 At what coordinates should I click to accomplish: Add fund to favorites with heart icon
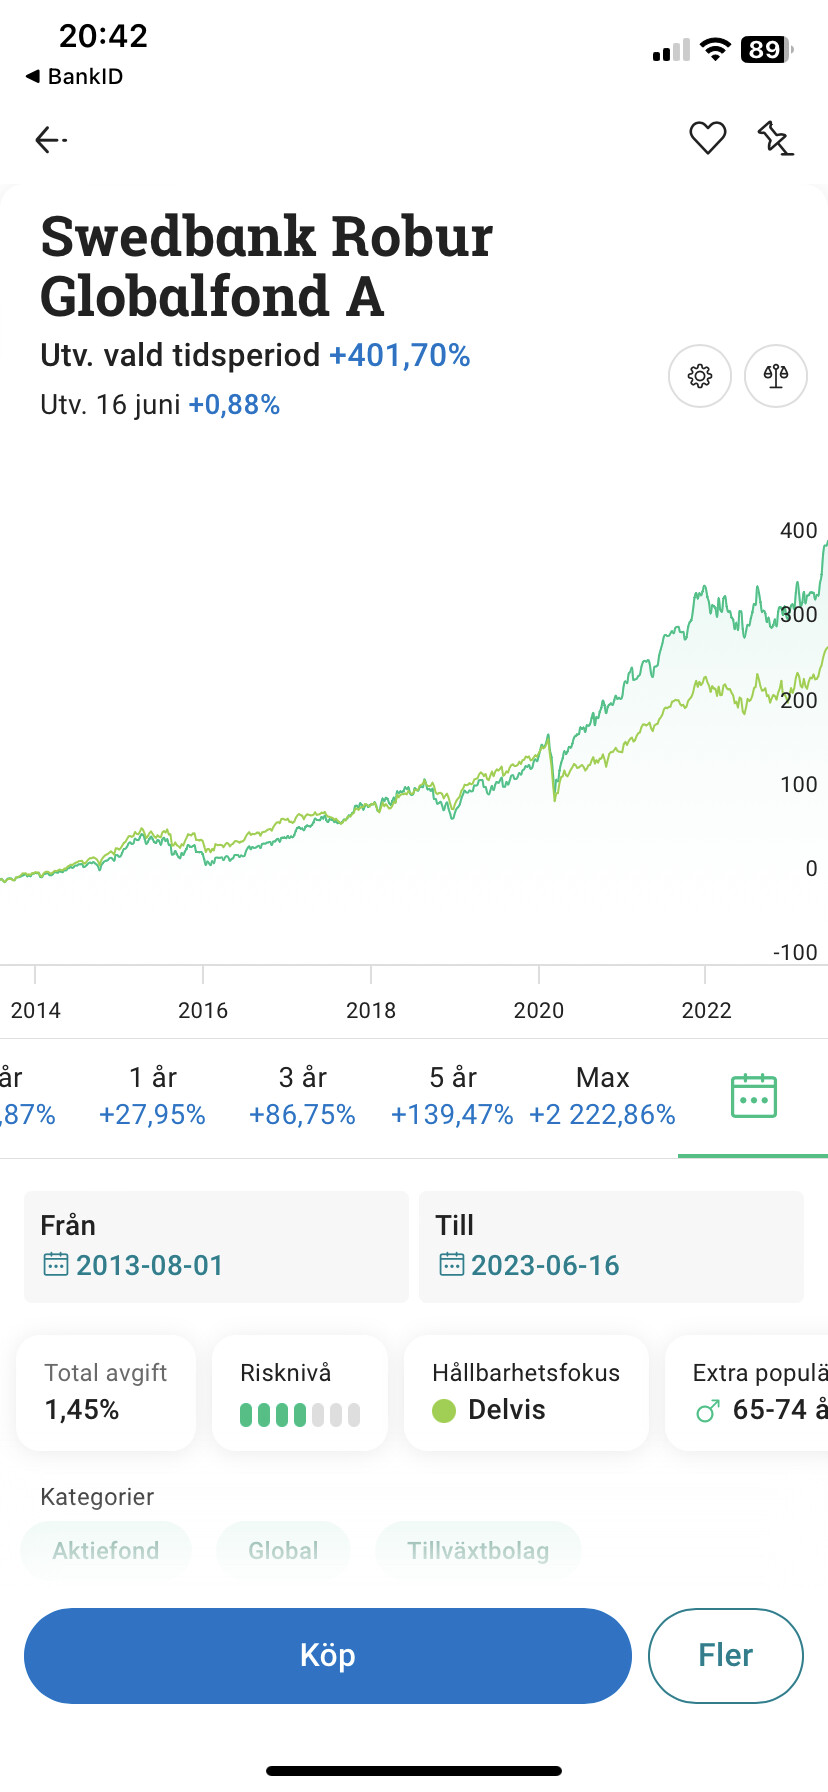708,138
